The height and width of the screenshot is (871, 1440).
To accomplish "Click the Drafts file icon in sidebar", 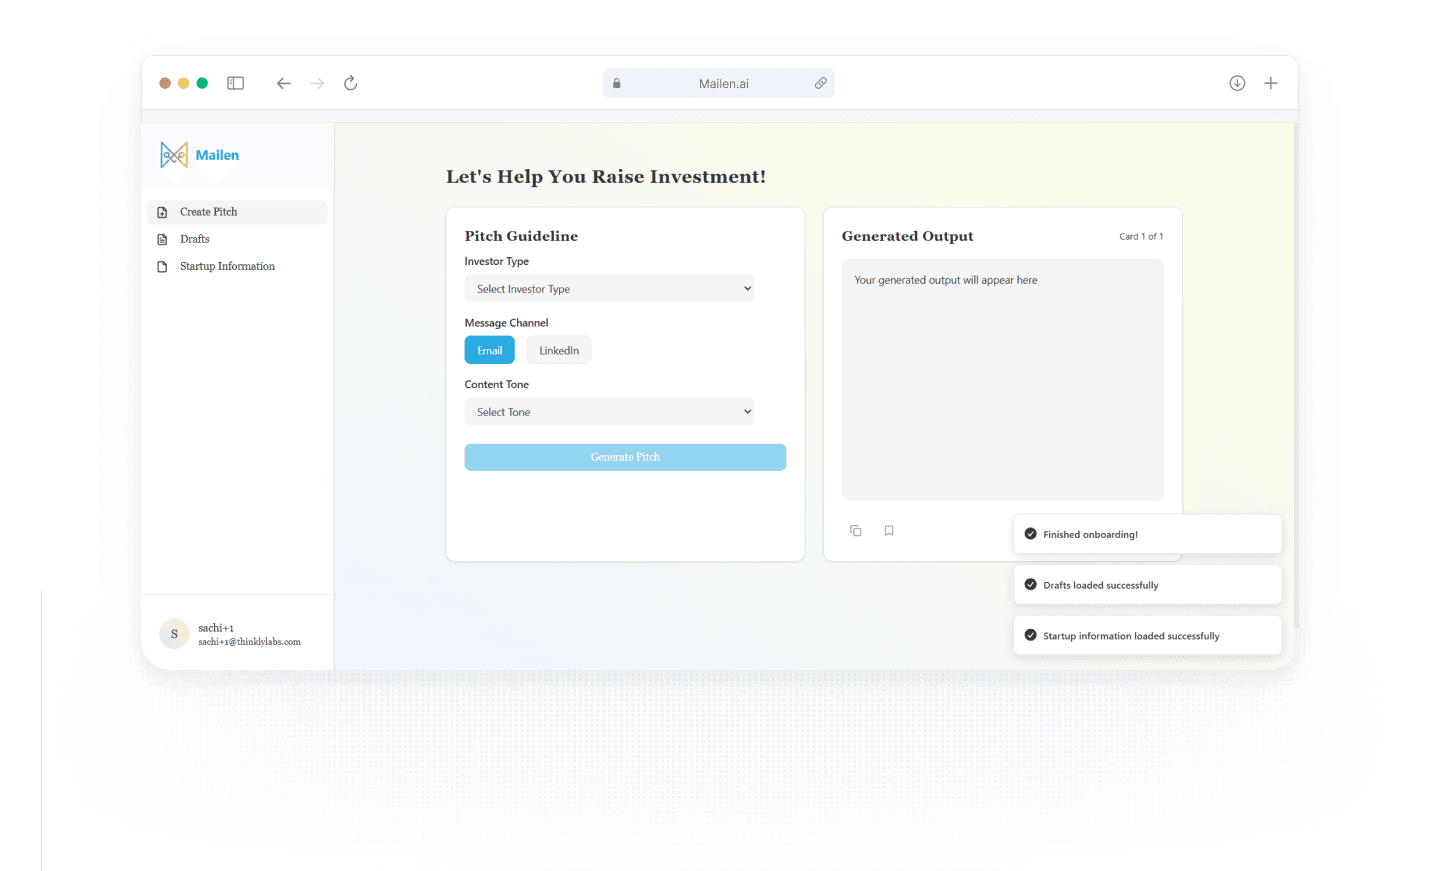I will point(163,239).
